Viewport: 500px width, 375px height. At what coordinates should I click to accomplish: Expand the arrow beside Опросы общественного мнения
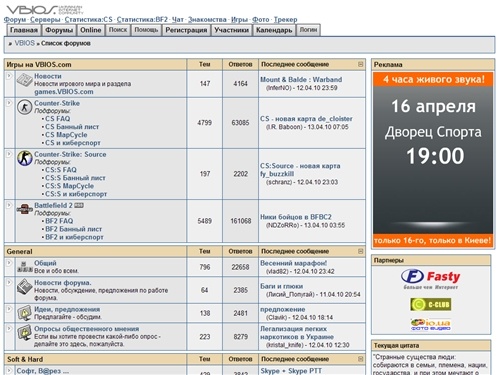tap(9, 329)
